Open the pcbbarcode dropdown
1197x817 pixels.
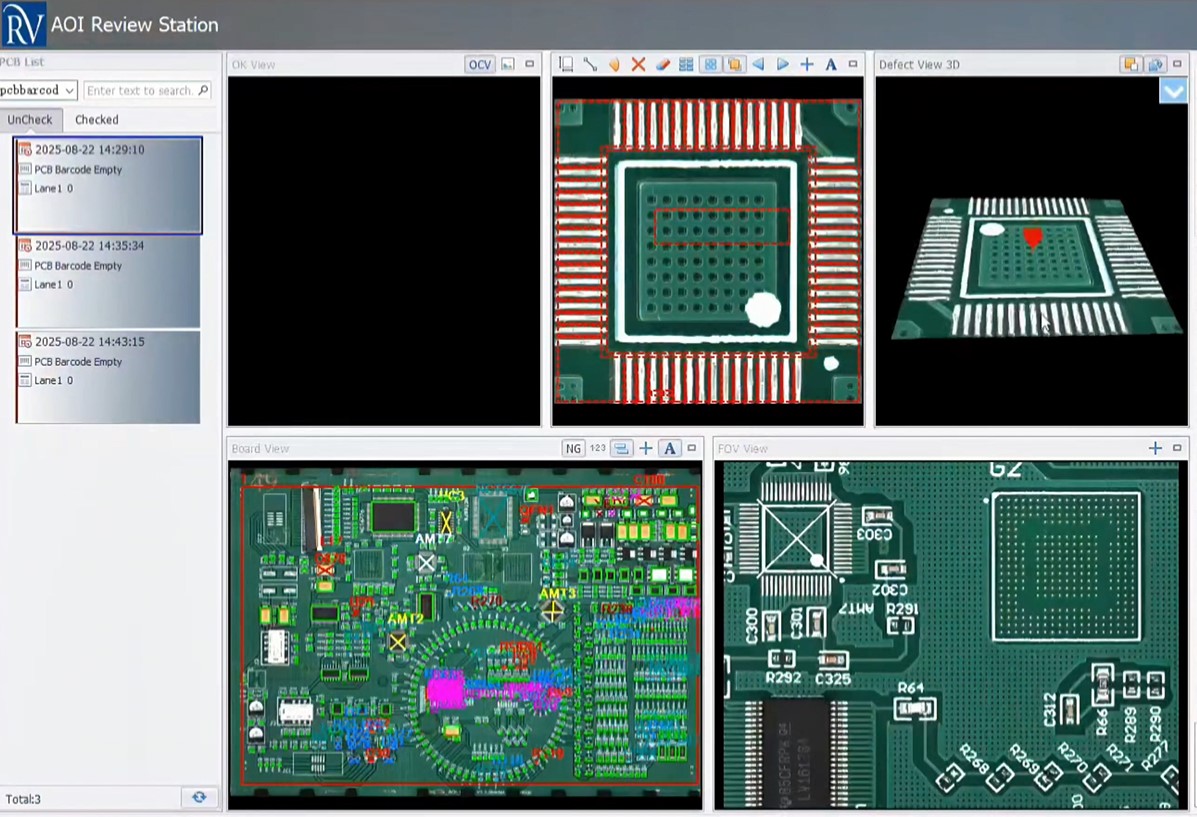[x=39, y=91]
